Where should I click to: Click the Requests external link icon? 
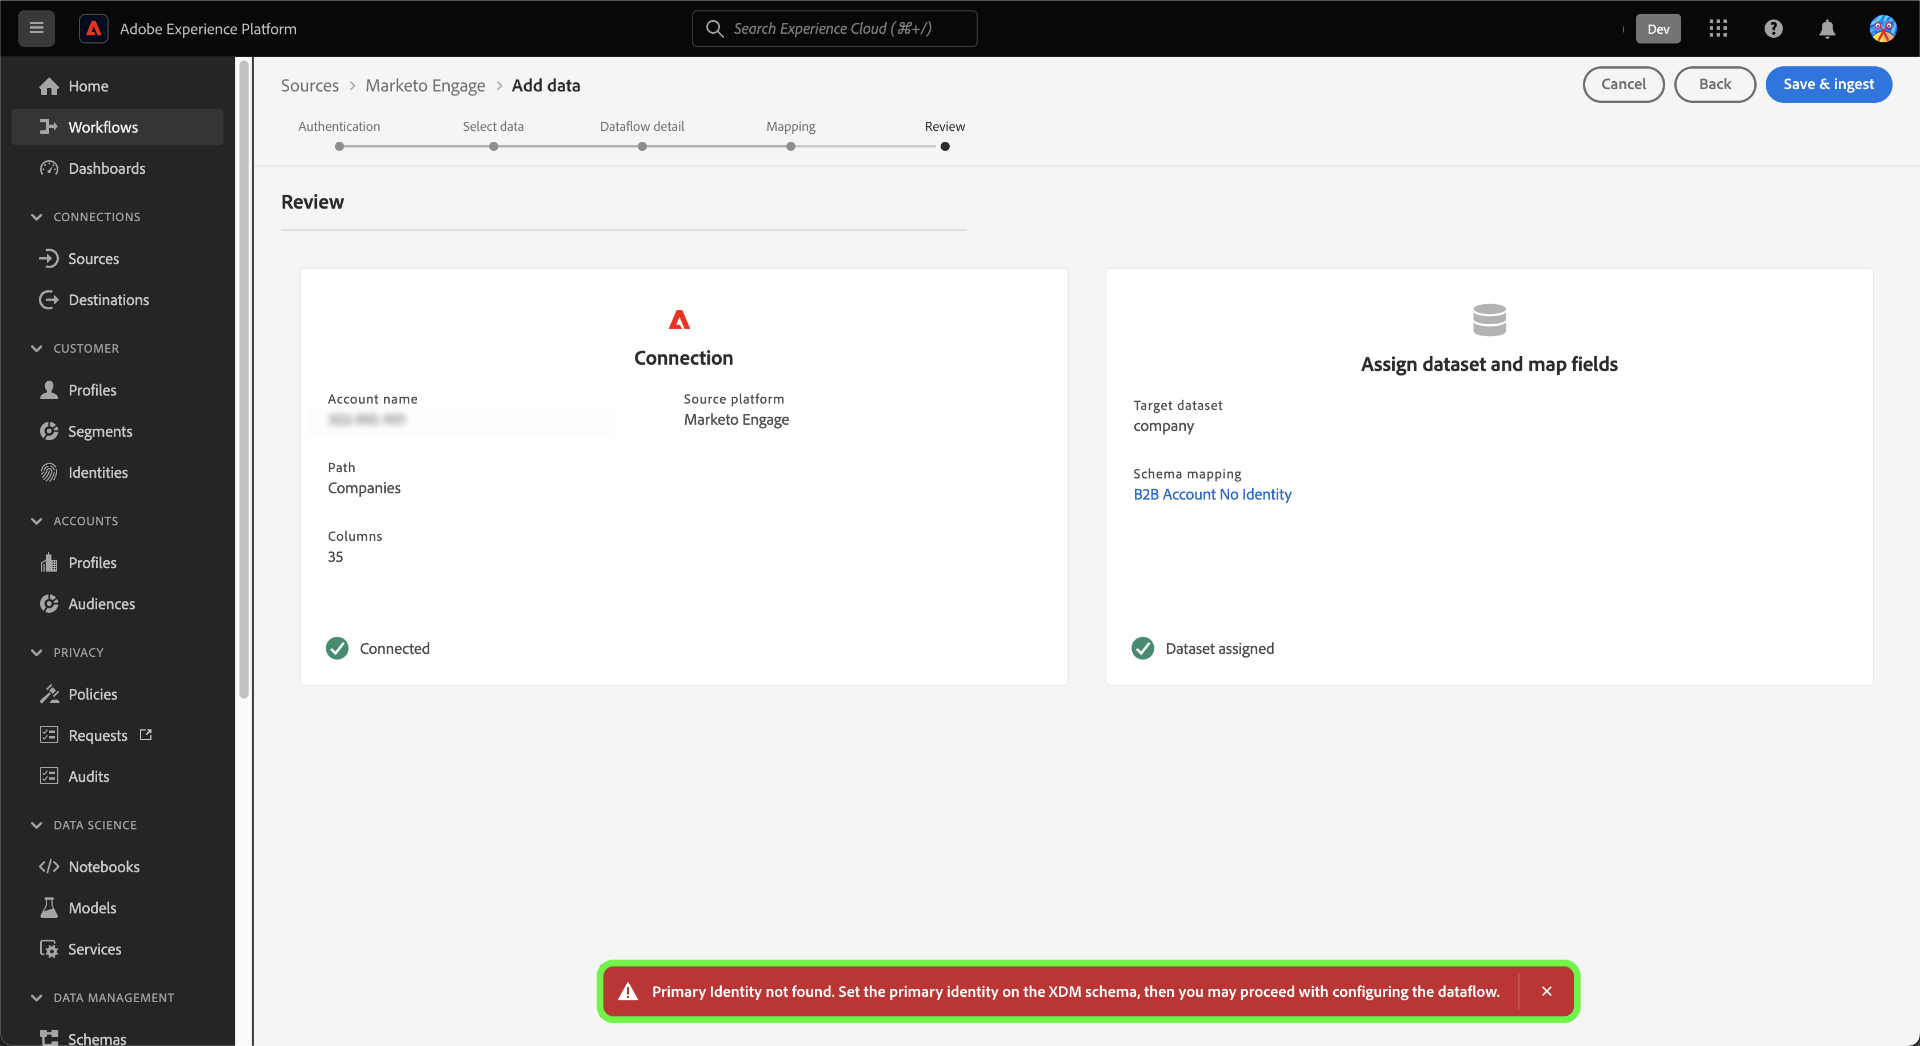point(146,735)
